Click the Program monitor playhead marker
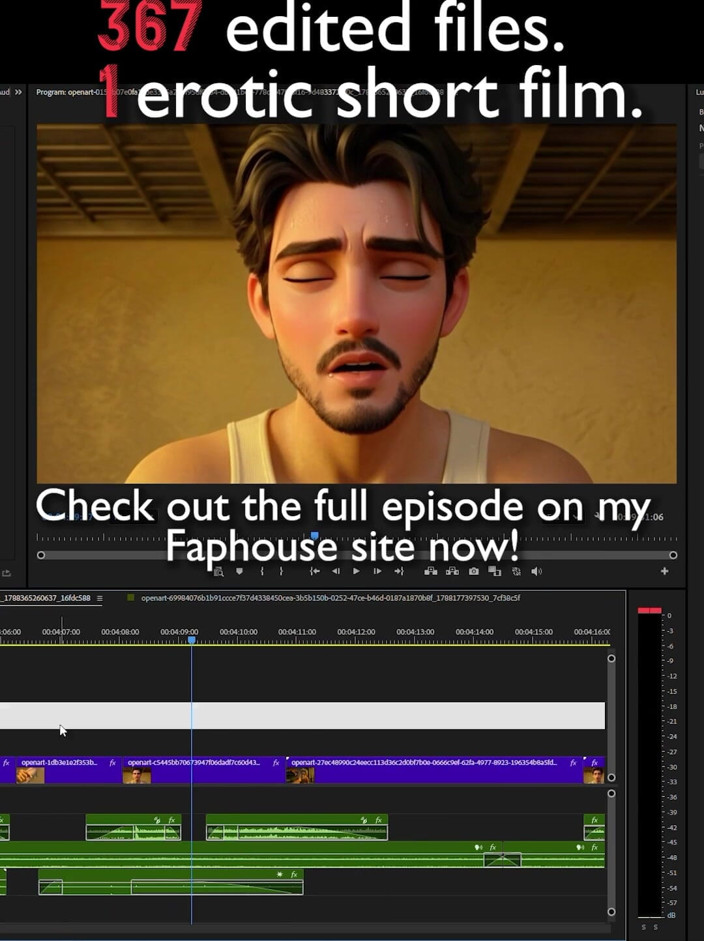This screenshot has width=704, height=941. coord(314,535)
